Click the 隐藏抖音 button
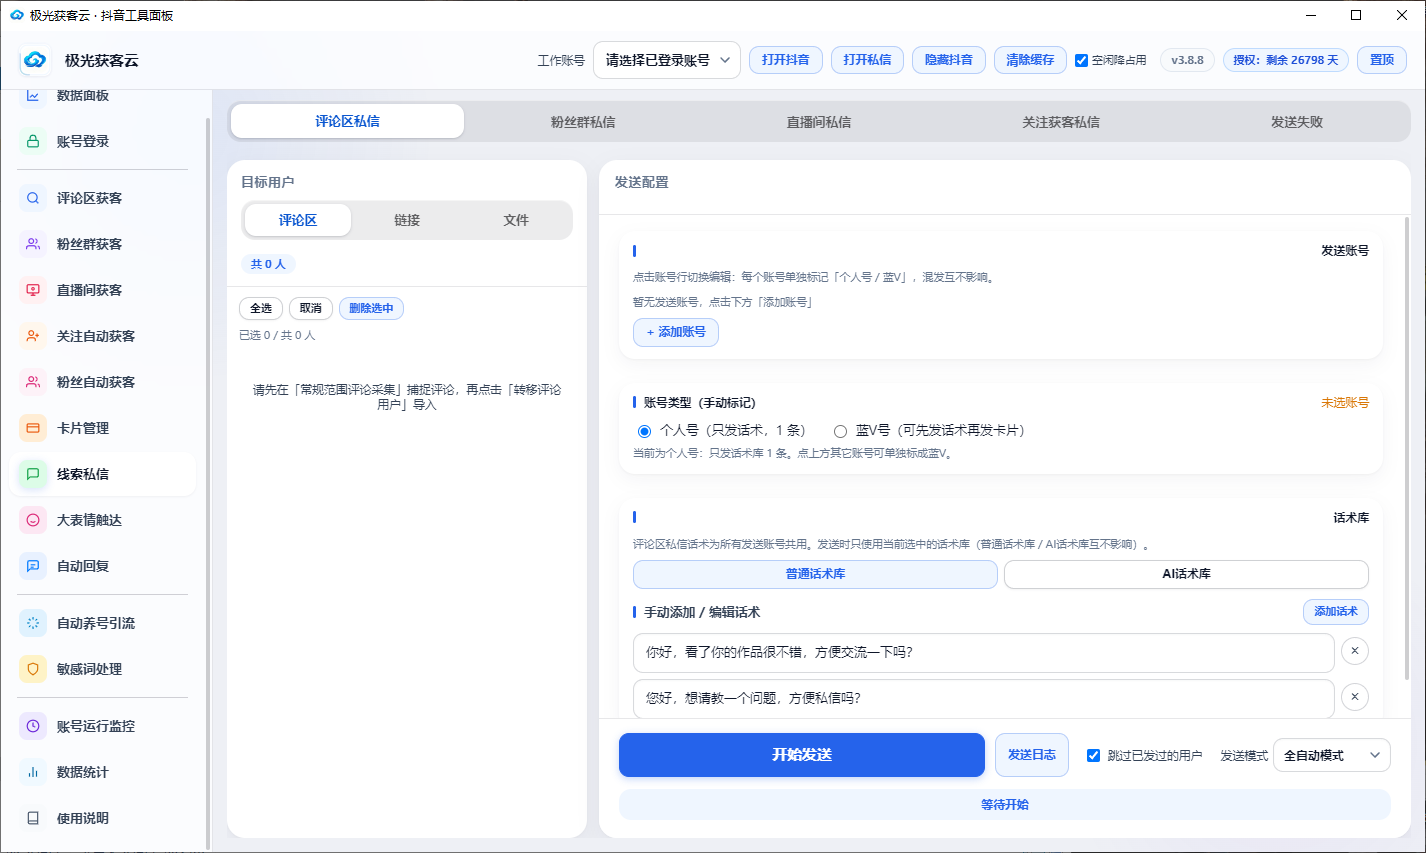 (x=949, y=60)
